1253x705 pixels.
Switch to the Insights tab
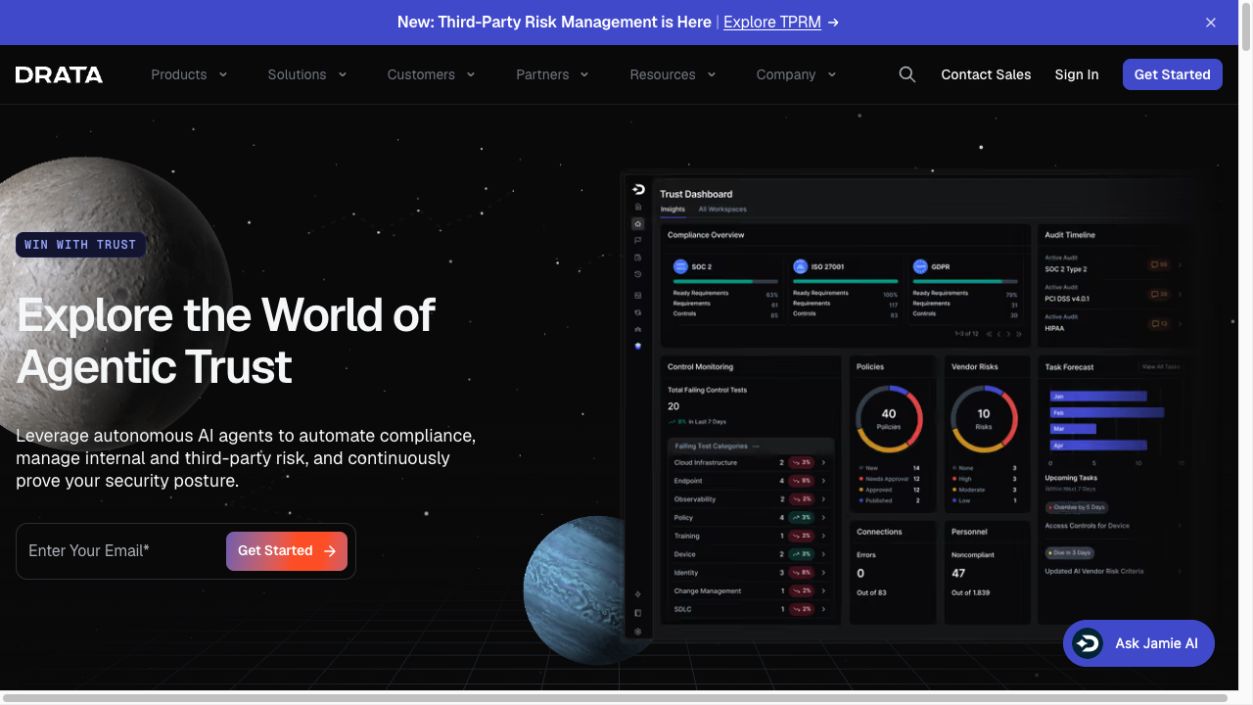(673, 210)
